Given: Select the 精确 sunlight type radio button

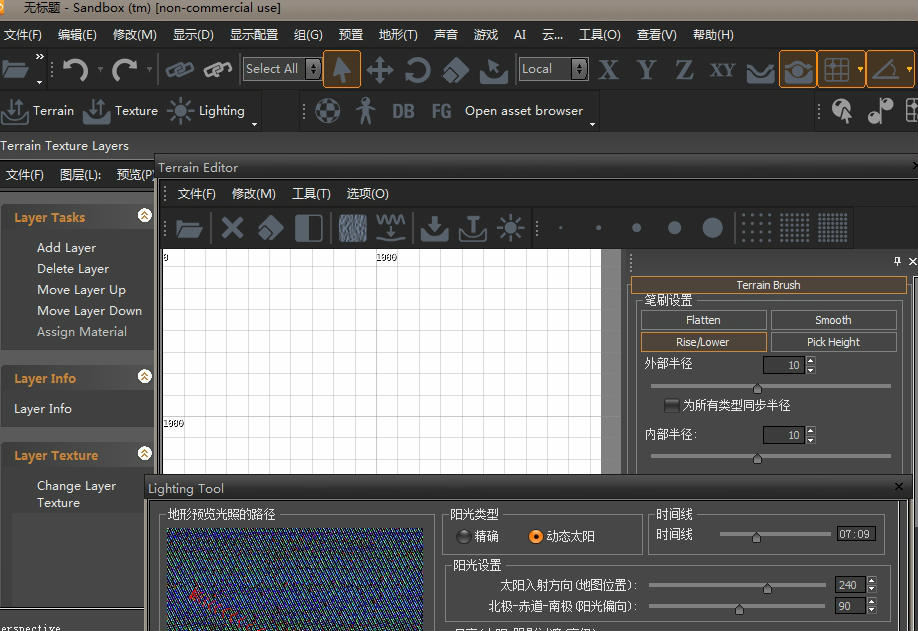Looking at the screenshot, I should point(463,536).
